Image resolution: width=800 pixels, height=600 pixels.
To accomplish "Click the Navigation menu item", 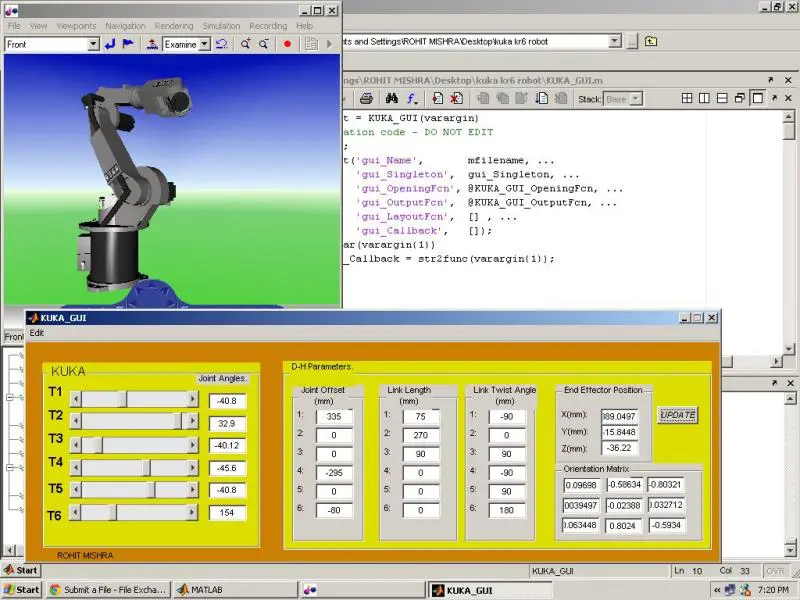I will click(x=124, y=25).
